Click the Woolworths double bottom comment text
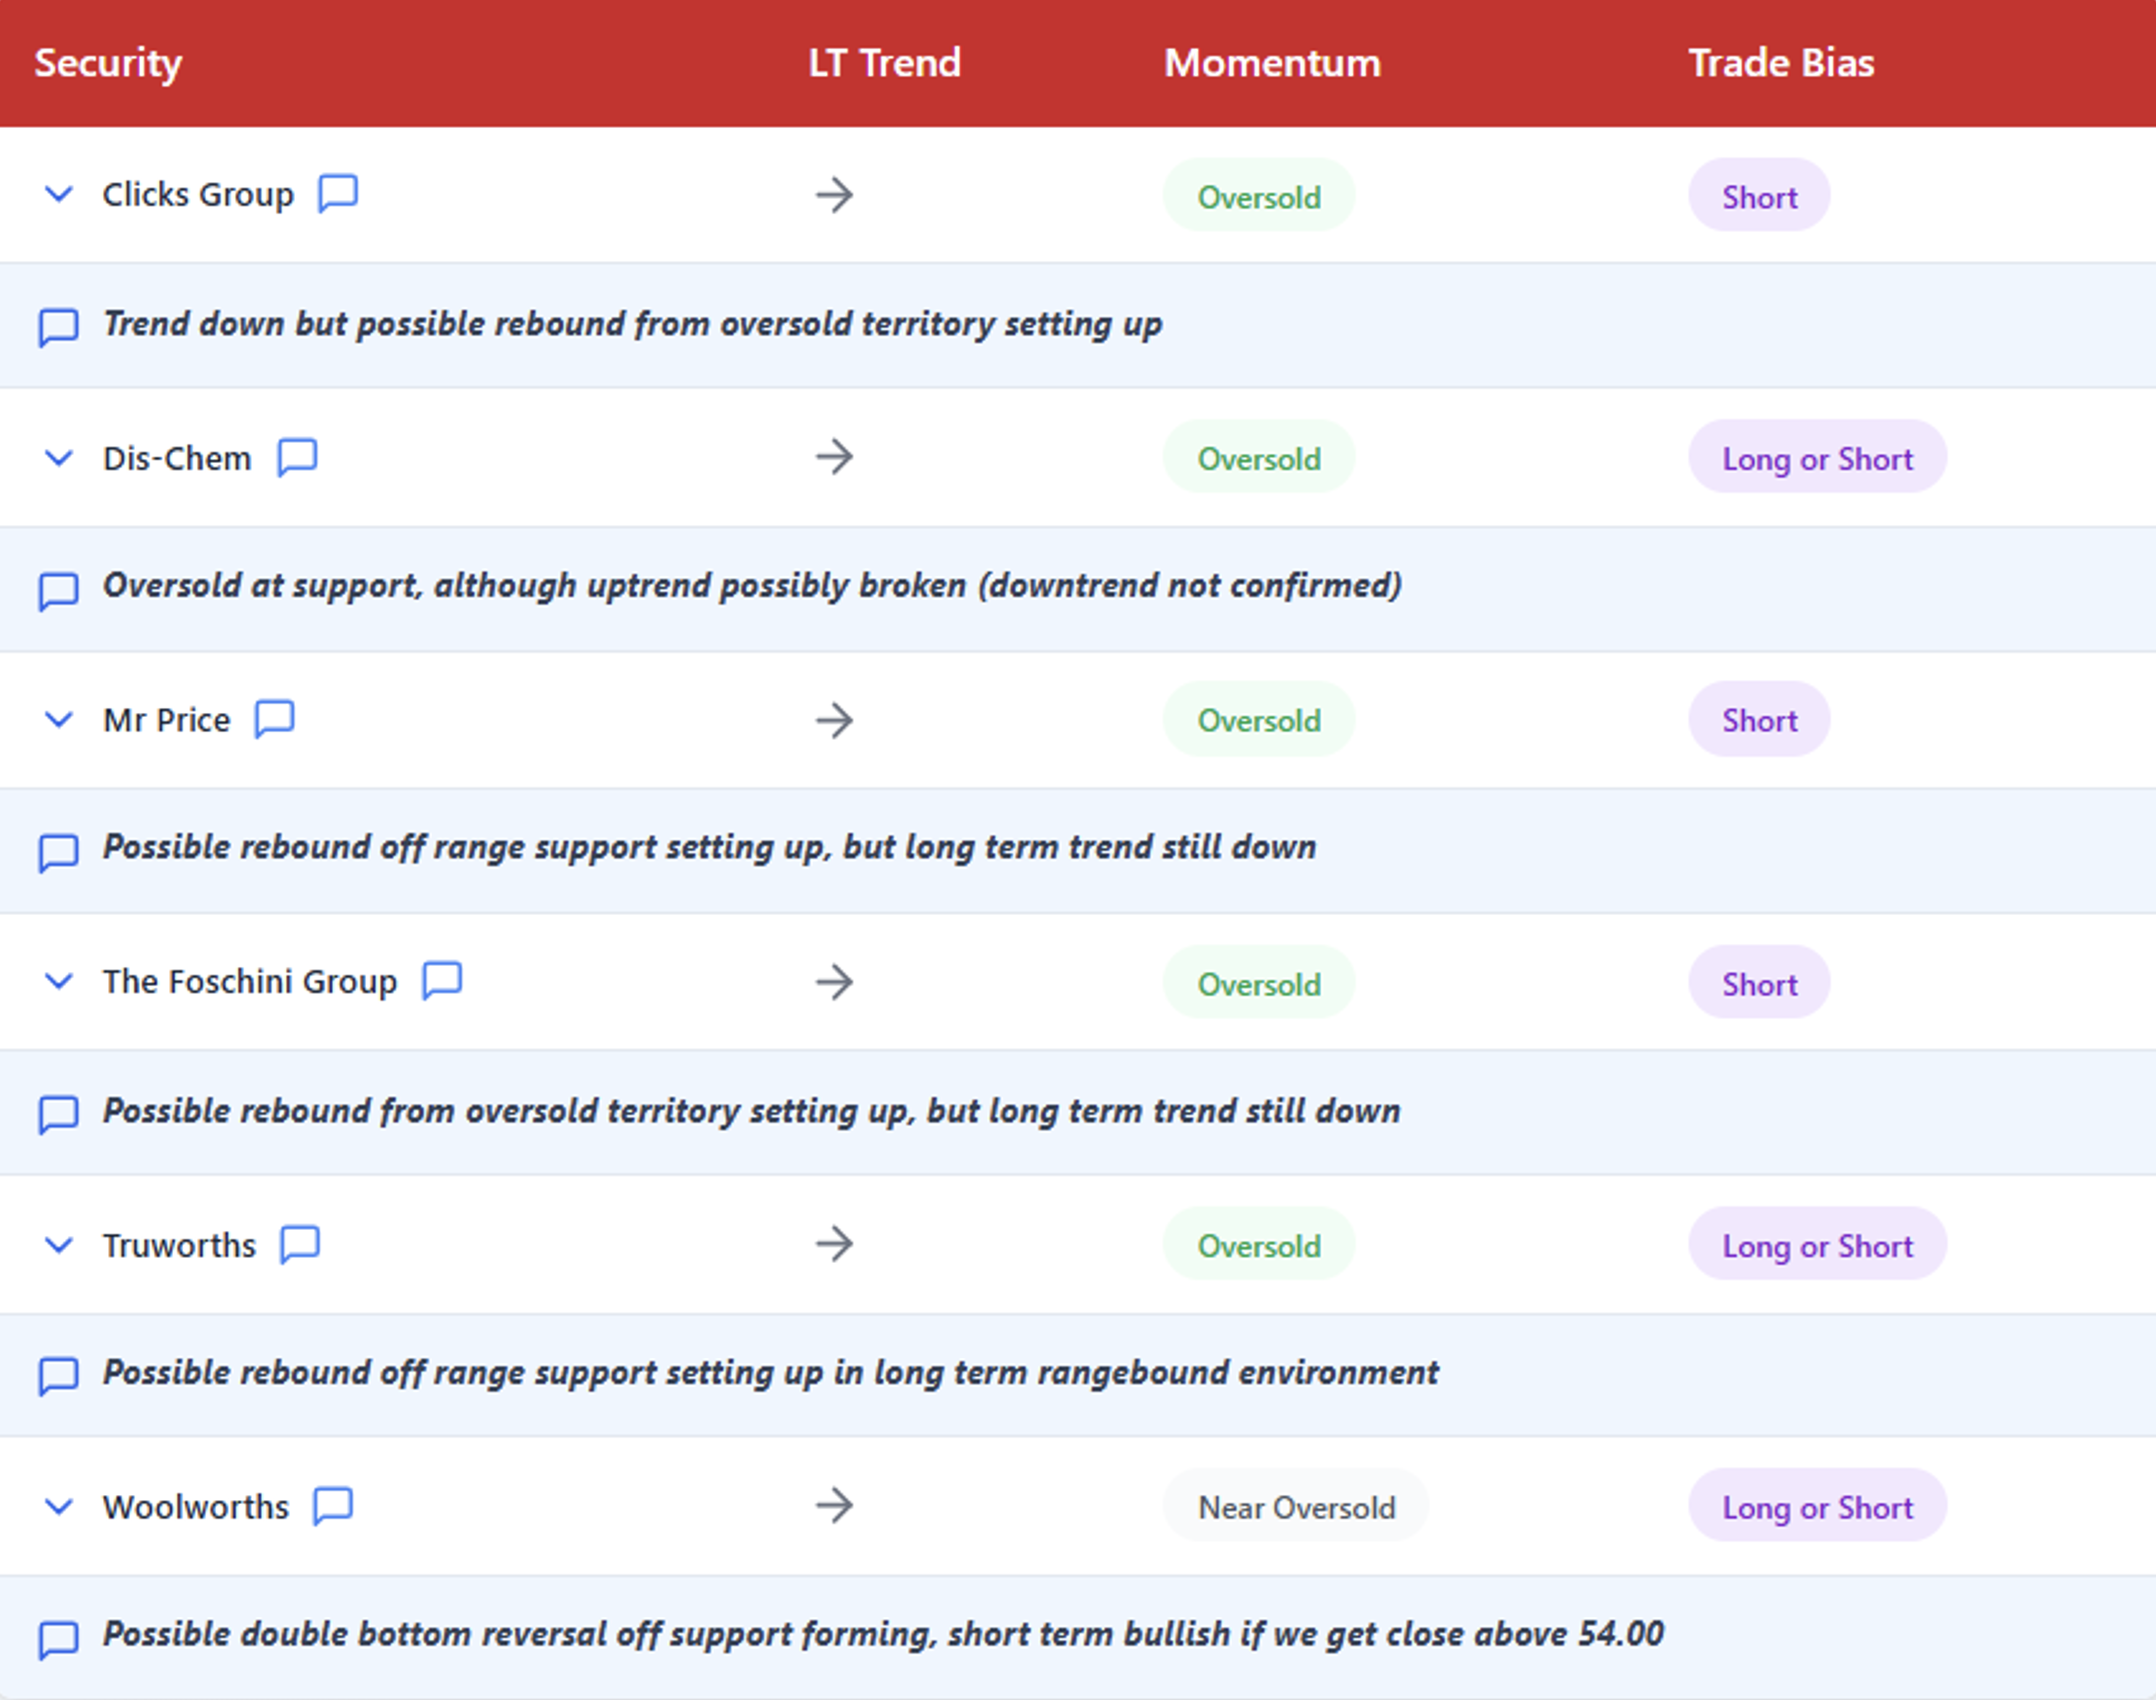Screen dimensions: 2156x1700 pos(882,1634)
